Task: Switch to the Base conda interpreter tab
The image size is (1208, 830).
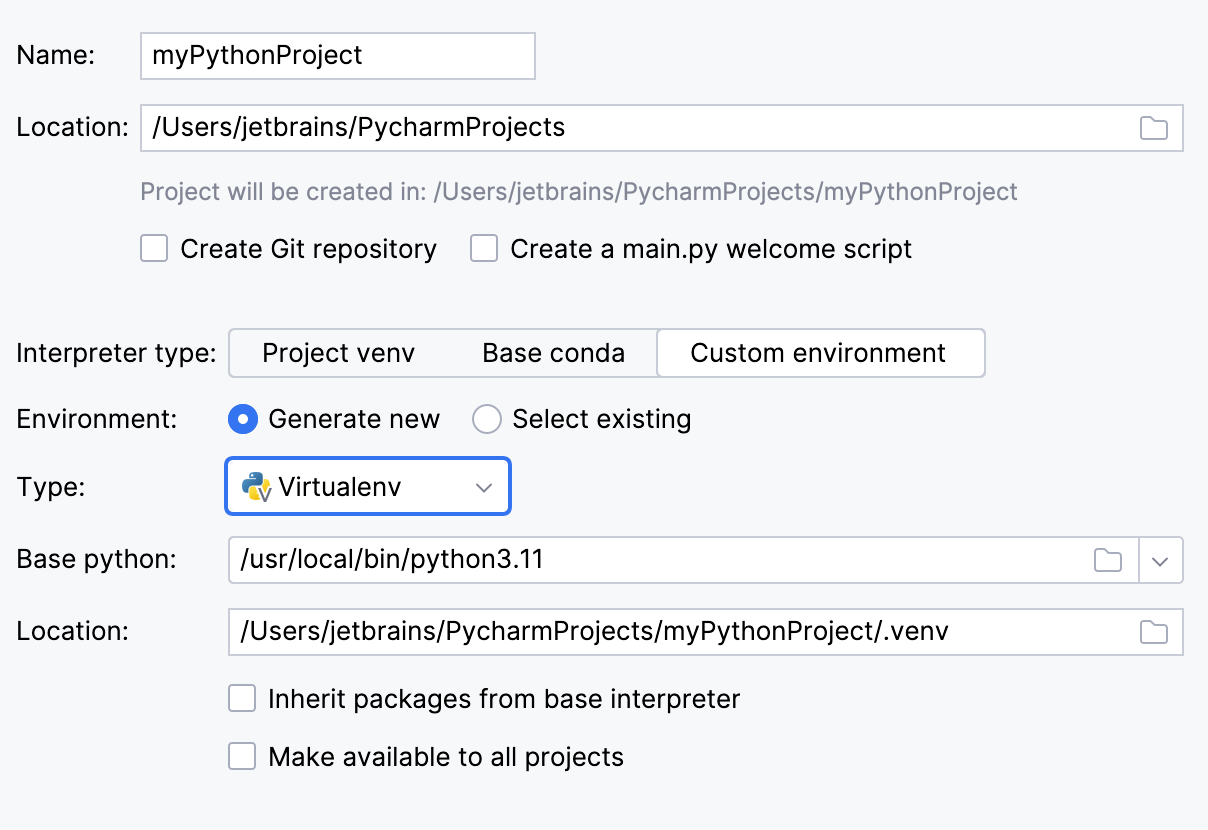Action: pos(553,353)
